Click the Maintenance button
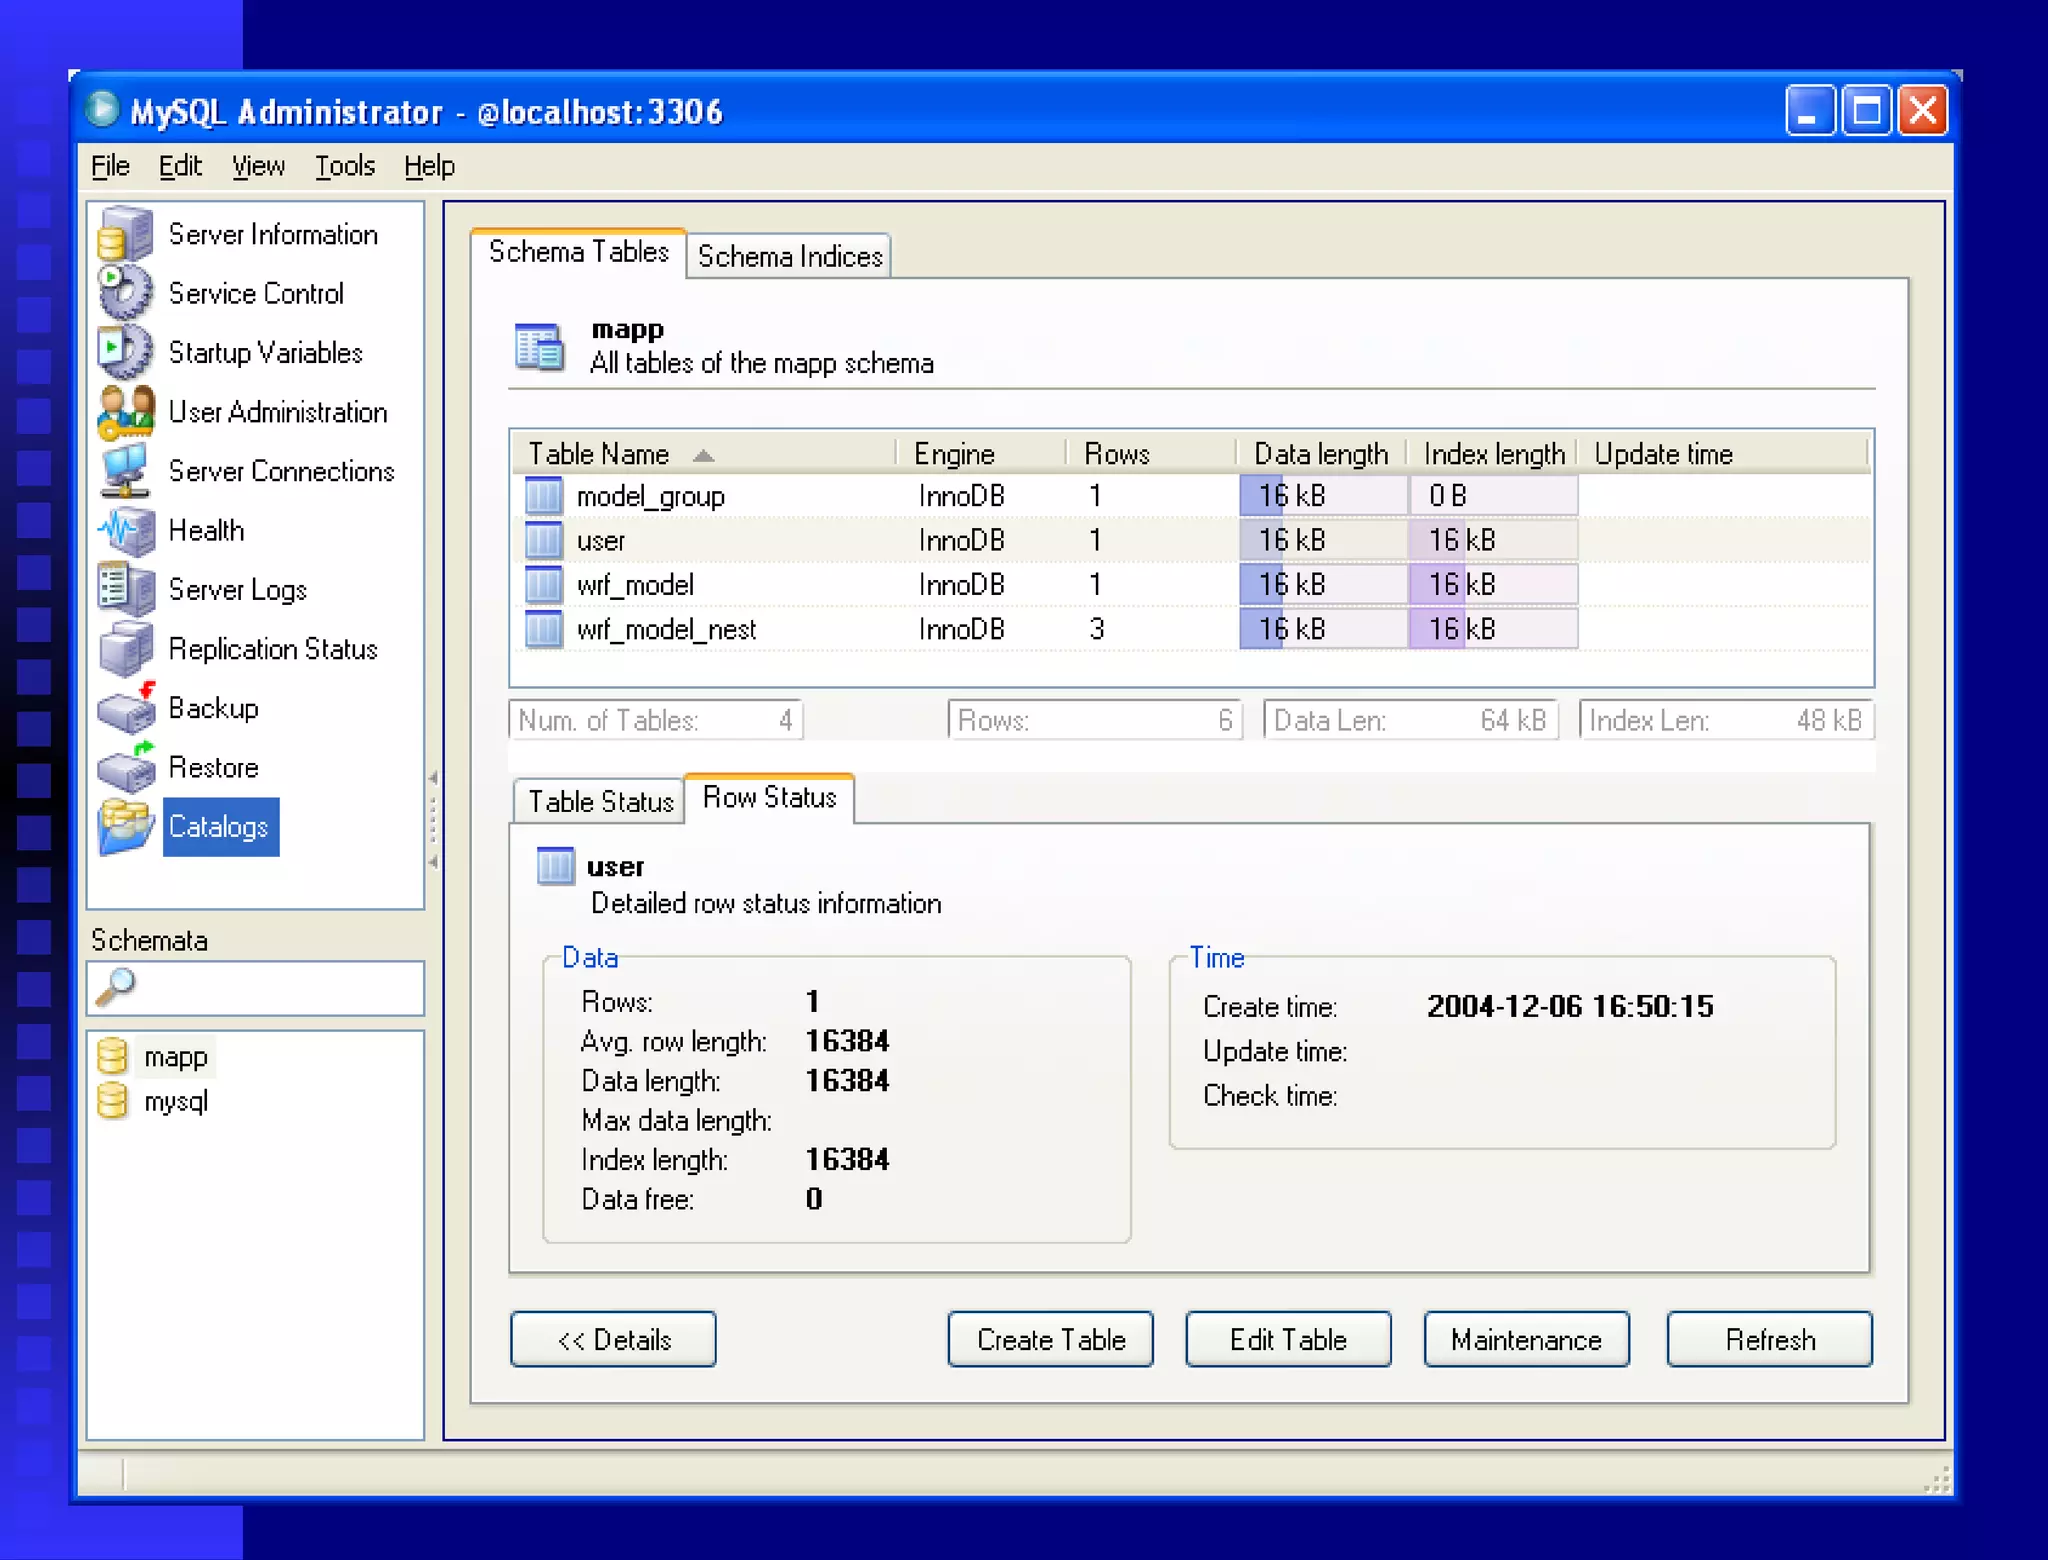Screen dimensions: 2048x1560 point(1526,1339)
